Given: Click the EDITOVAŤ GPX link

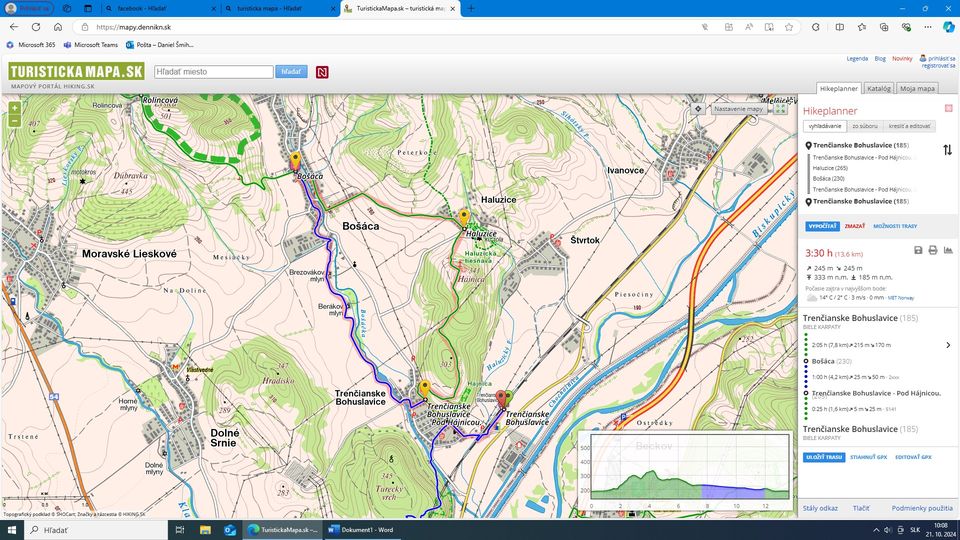Looking at the screenshot, I should pos(913,457).
